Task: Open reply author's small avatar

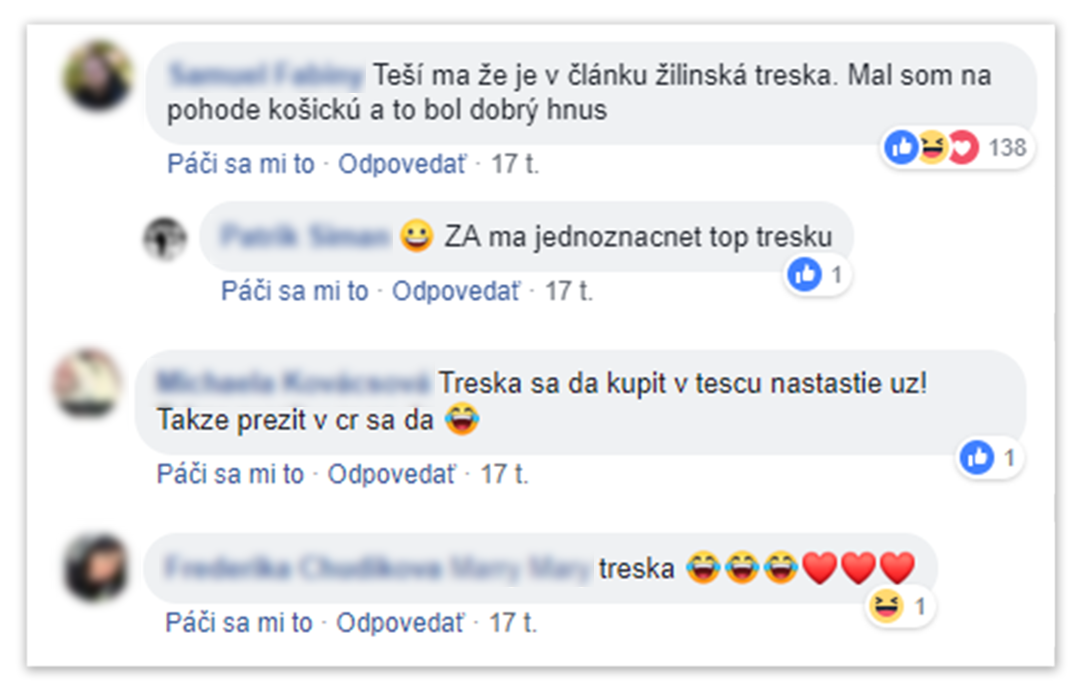Action: (x=165, y=238)
